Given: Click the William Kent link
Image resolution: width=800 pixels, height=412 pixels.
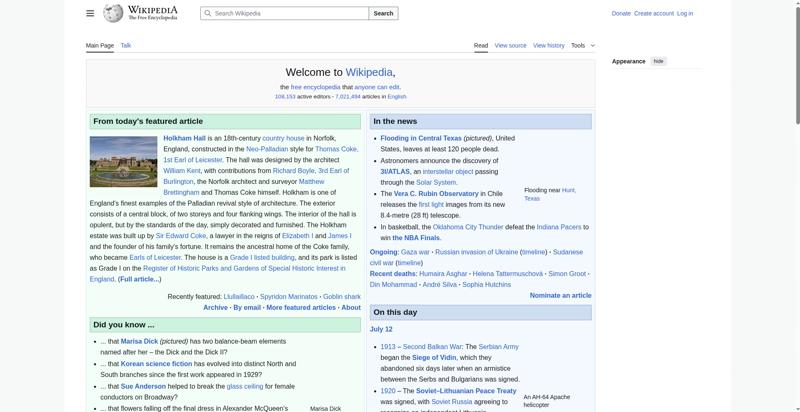Looking at the screenshot, I should pyautogui.click(x=182, y=171).
